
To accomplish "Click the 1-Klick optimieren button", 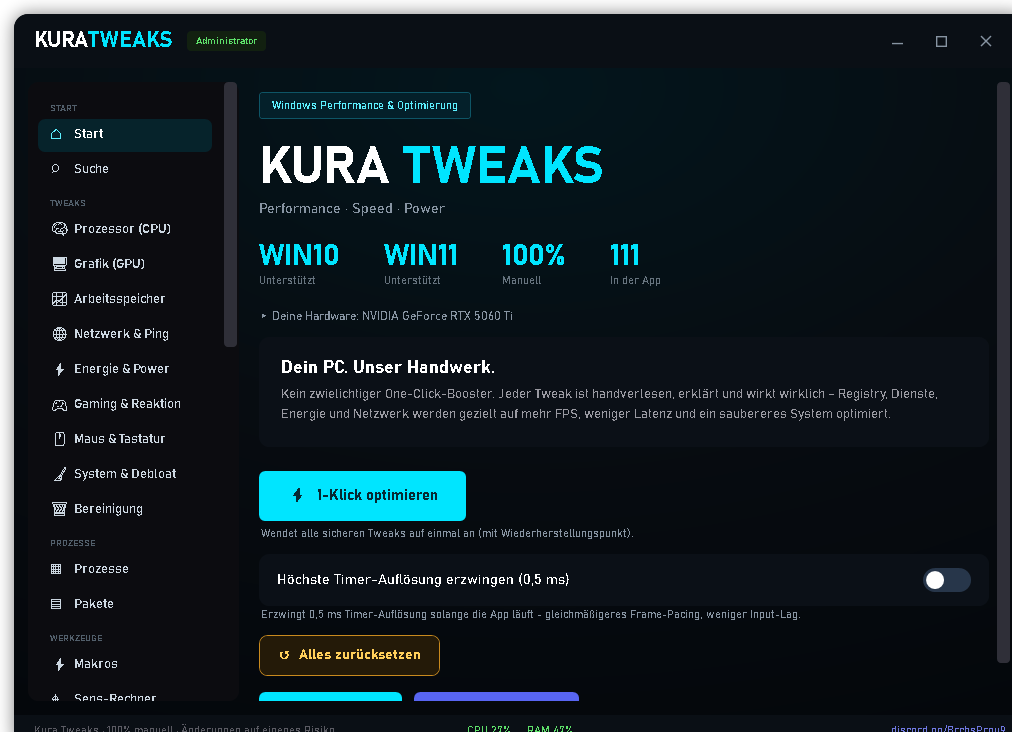I will click(362, 496).
